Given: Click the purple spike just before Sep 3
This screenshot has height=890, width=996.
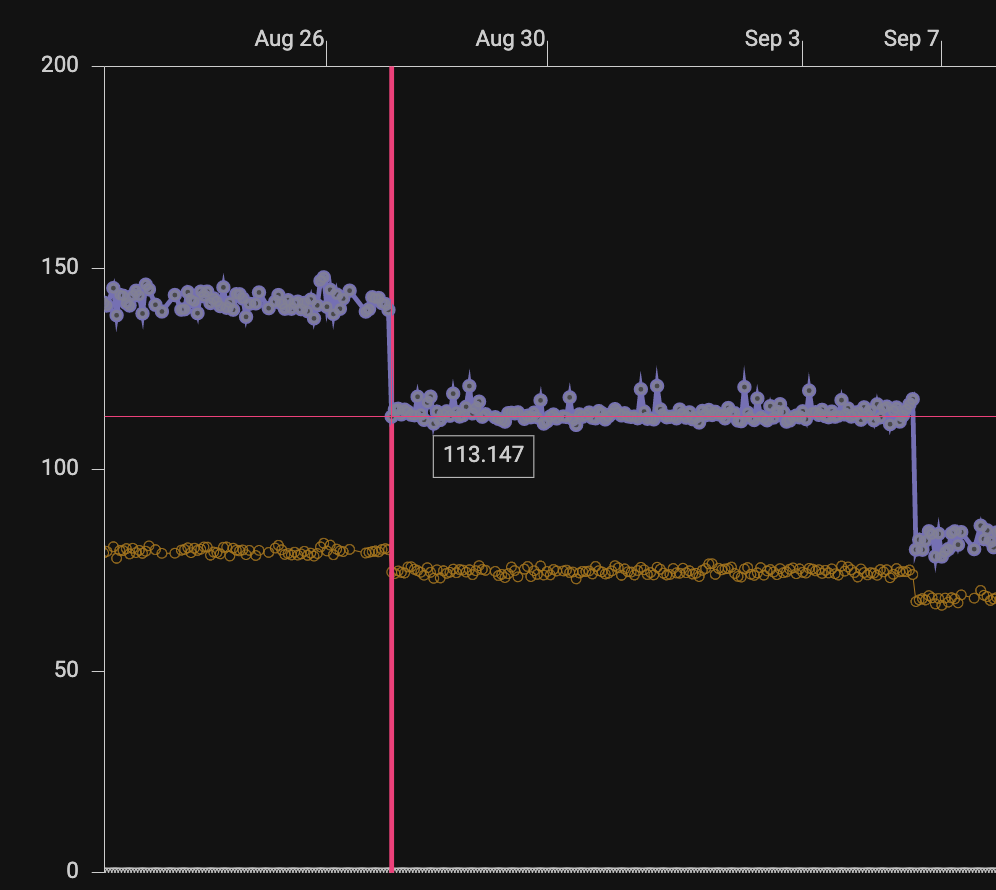Looking at the screenshot, I should point(744,386).
